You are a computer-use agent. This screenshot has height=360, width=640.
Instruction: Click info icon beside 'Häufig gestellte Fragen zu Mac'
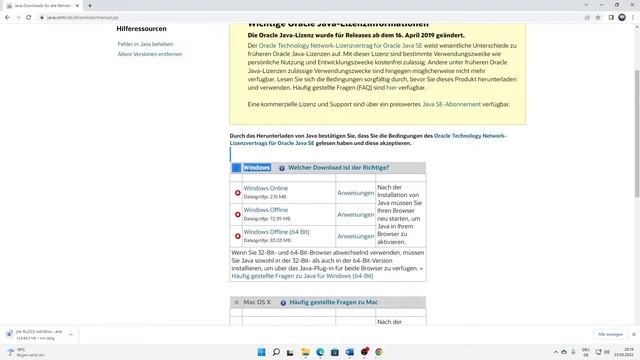[x=283, y=303]
